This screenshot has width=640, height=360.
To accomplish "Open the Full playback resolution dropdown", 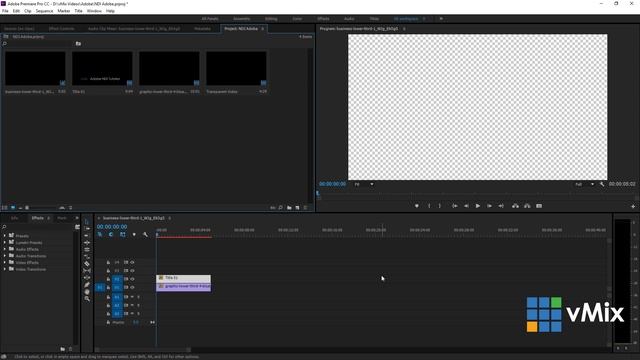I will [x=584, y=184].
